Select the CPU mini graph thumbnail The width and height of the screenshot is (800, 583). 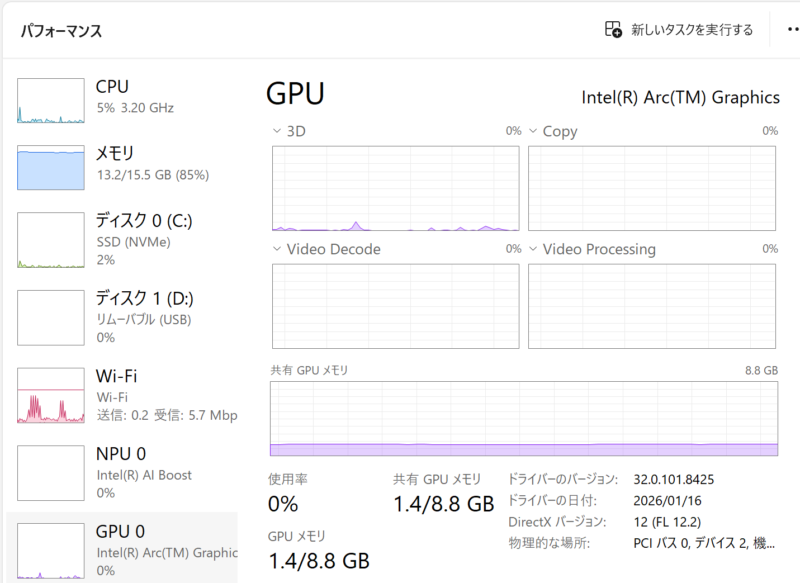pyautogui.click(x=51, y=100)
